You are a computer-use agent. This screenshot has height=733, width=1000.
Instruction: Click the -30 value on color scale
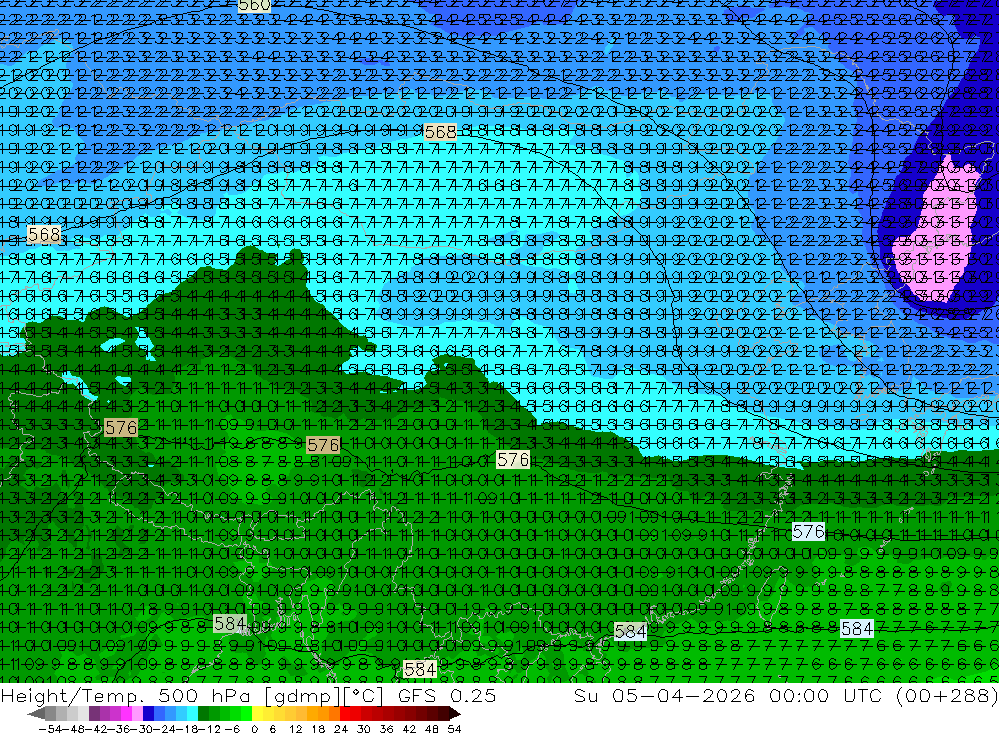[140, 729]
